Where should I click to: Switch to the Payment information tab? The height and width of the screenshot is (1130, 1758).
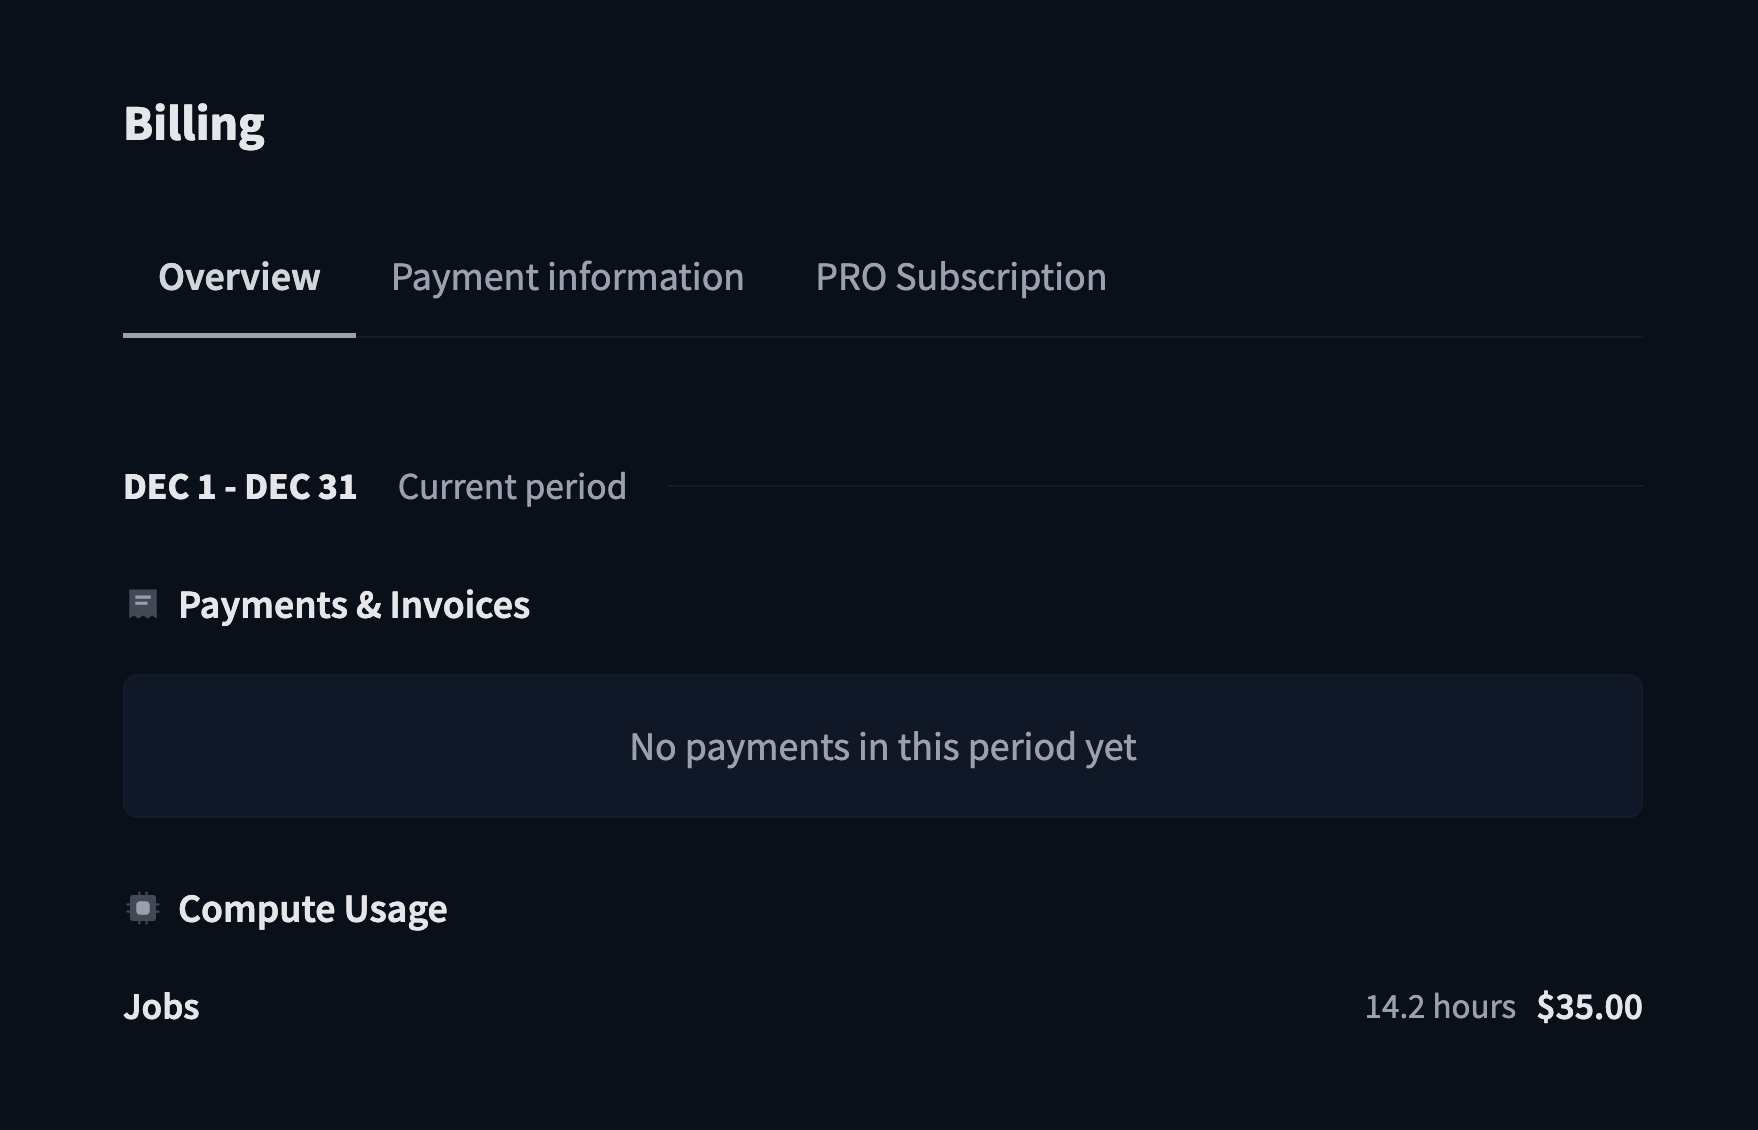click(567, 277)
